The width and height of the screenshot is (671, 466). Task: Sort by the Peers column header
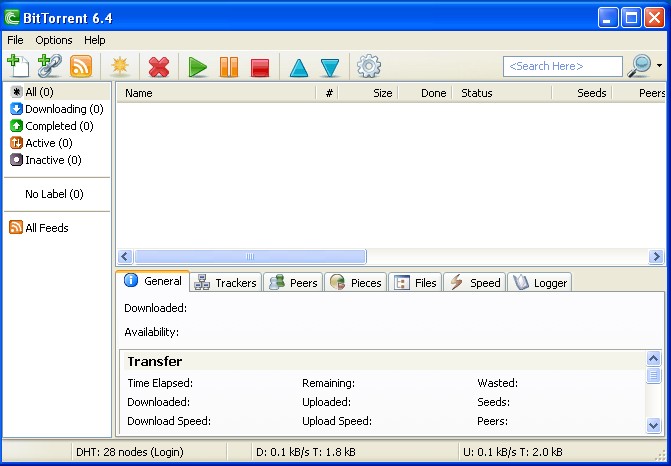tap(639, 93)
